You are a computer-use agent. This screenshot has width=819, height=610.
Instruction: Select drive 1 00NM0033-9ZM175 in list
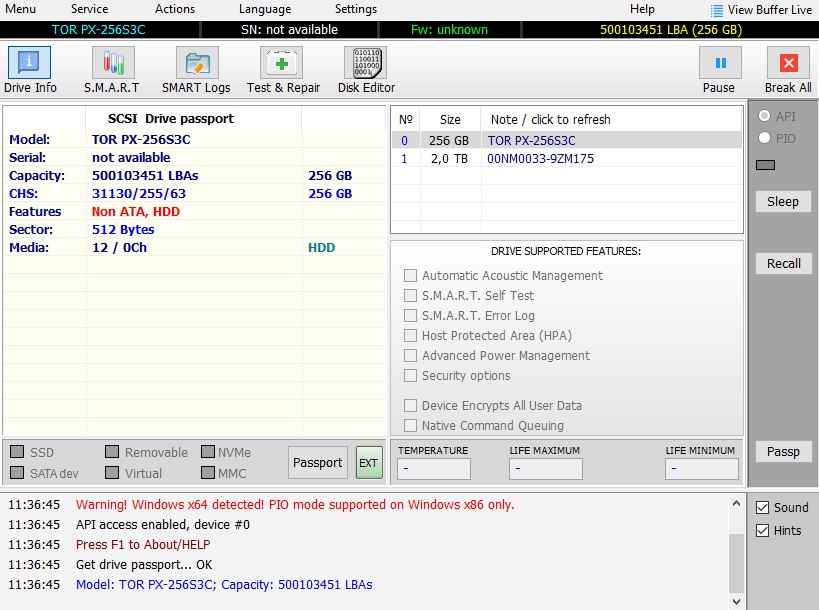(x=540, y=159)
